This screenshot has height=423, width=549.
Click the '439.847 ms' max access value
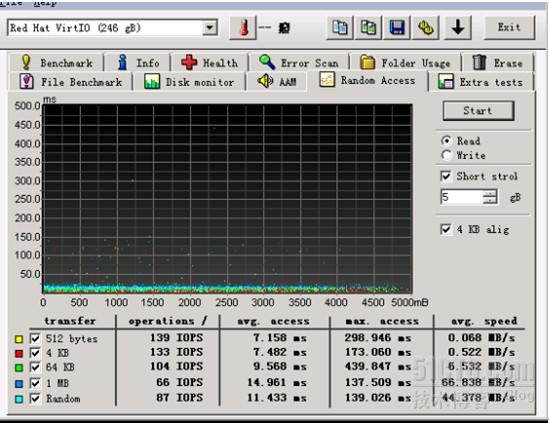[x=378, y=366]
